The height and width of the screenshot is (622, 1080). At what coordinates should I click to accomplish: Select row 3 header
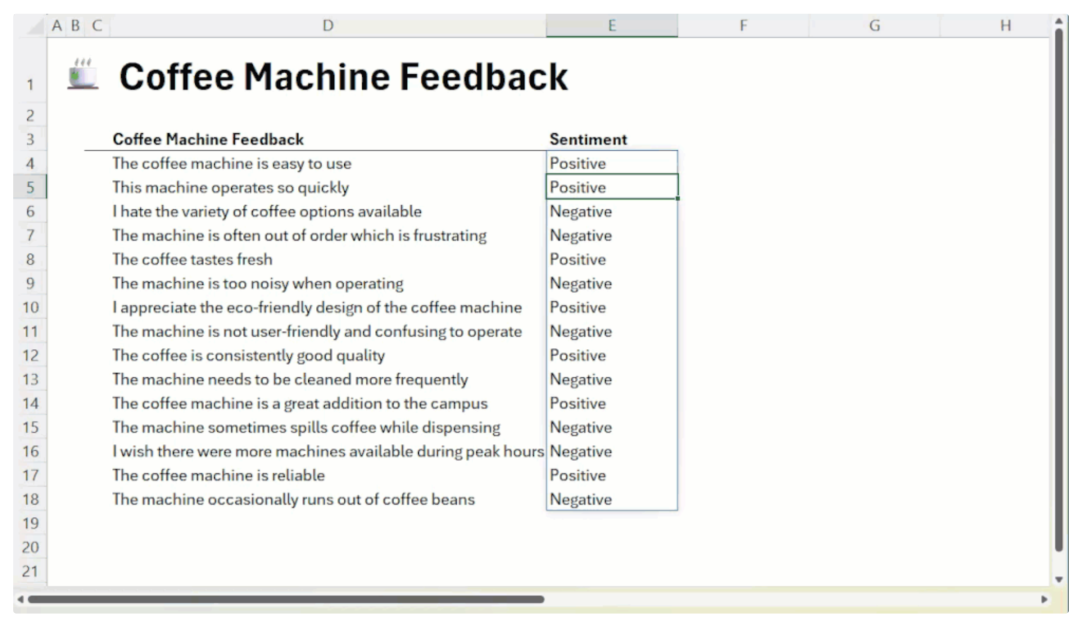tap(30, 139)
